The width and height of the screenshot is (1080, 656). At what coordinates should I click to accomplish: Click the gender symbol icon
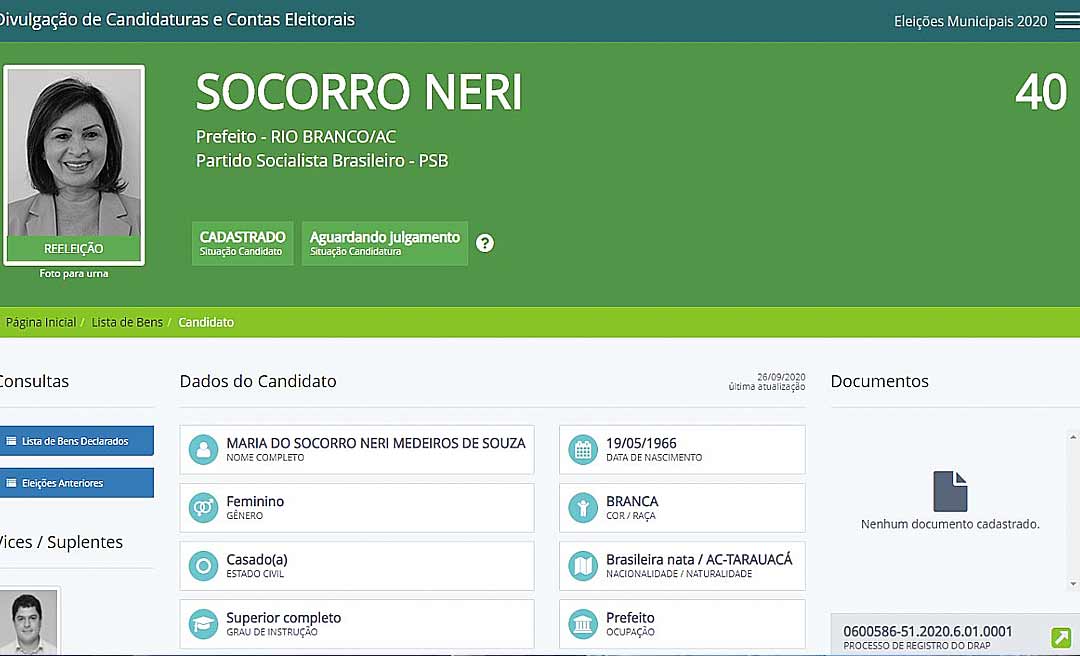coord(204,508)
